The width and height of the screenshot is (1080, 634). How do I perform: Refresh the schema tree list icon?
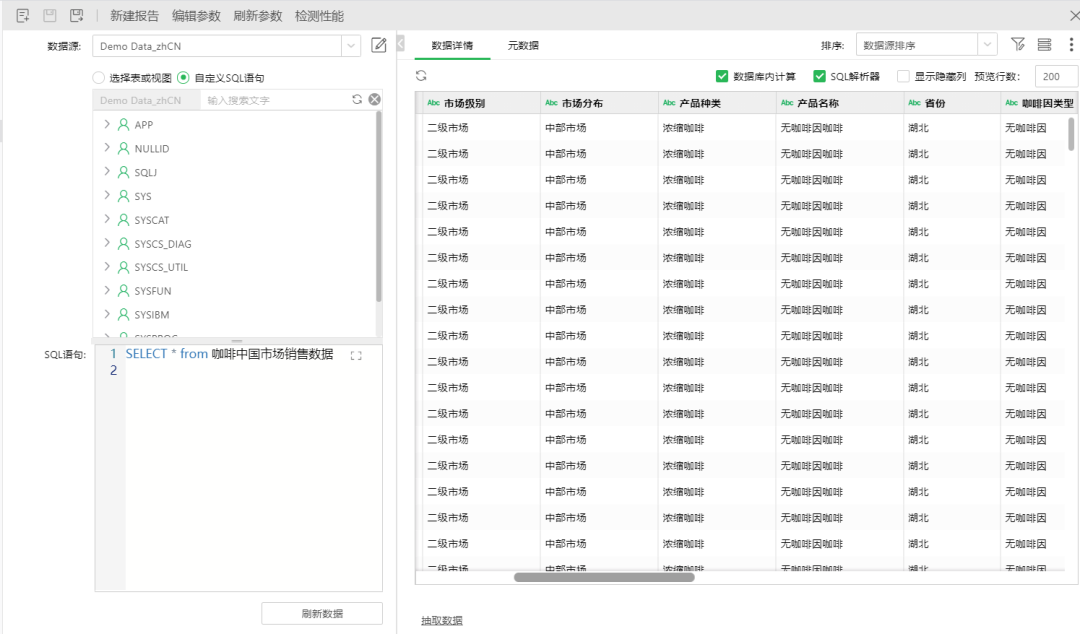[357, 100]
